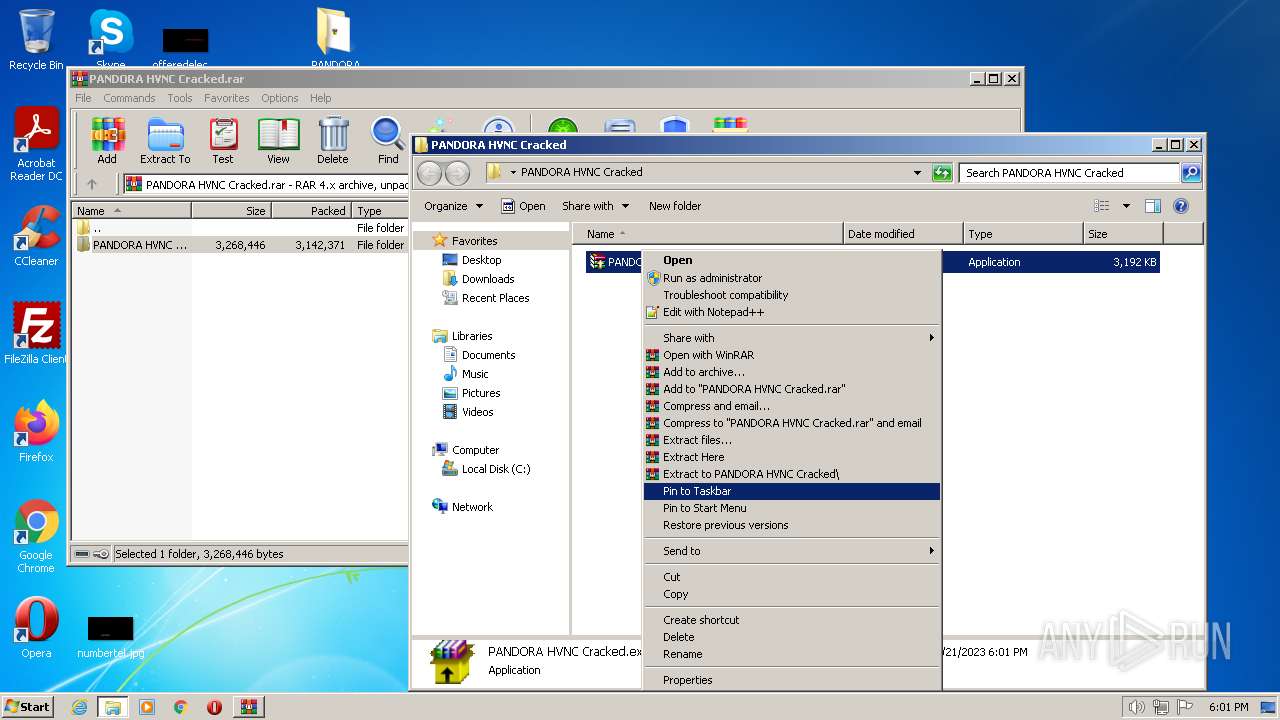This screenshot has height=720, width=1280.
Task: Open the Commands menu in WinRAR
Action: (x=129, y=98)
